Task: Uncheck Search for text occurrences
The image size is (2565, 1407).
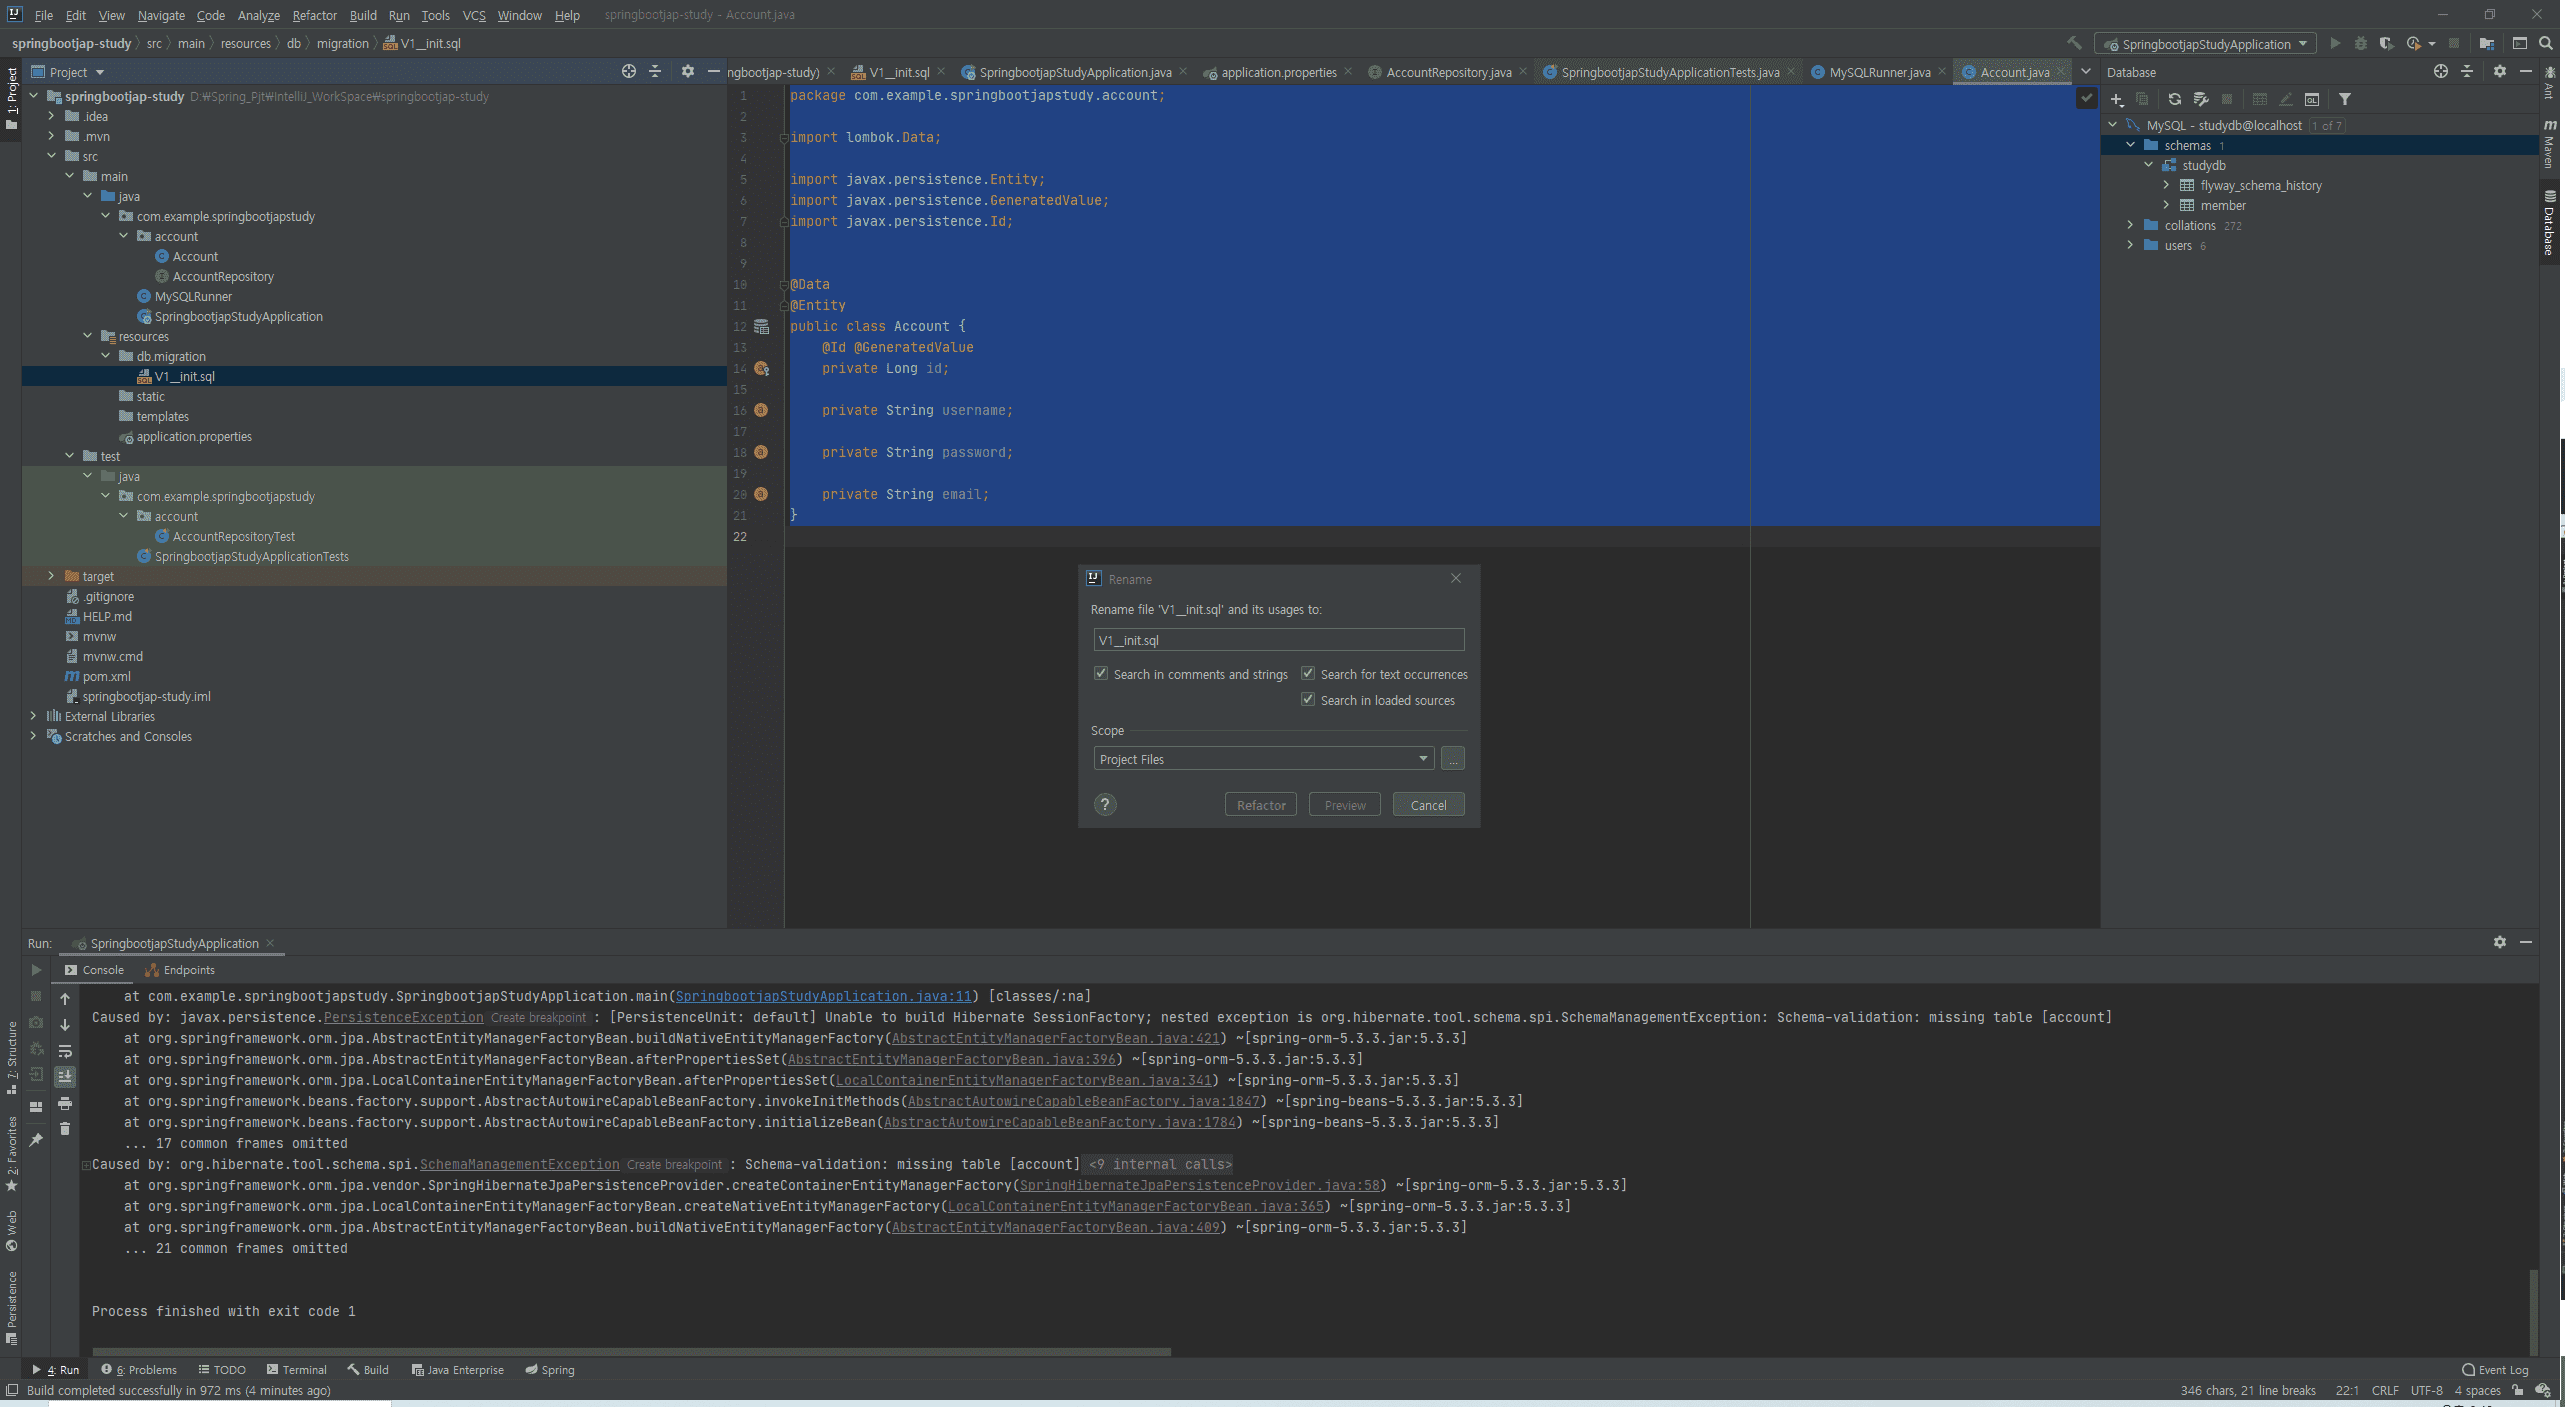Action: click(x=1308, y=673)
